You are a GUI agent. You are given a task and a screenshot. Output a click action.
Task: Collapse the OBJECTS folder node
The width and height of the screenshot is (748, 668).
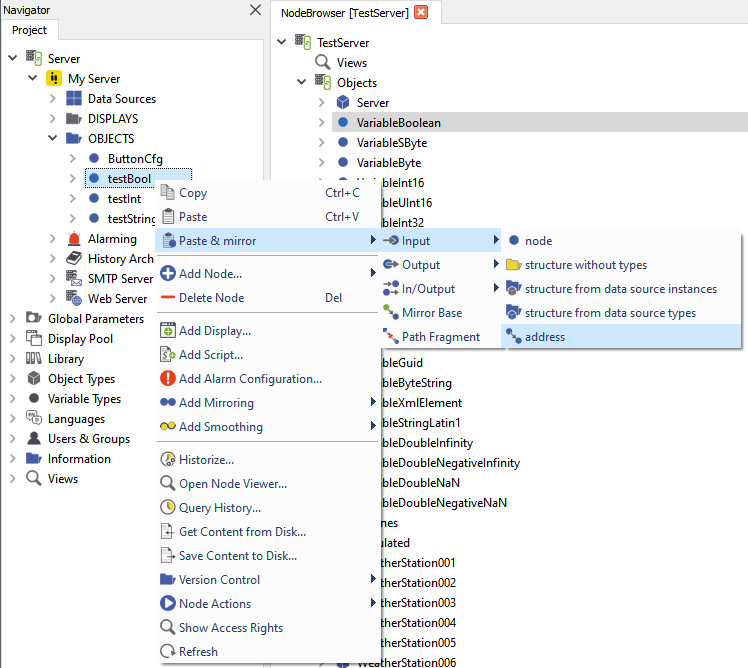tap(52, 138)
